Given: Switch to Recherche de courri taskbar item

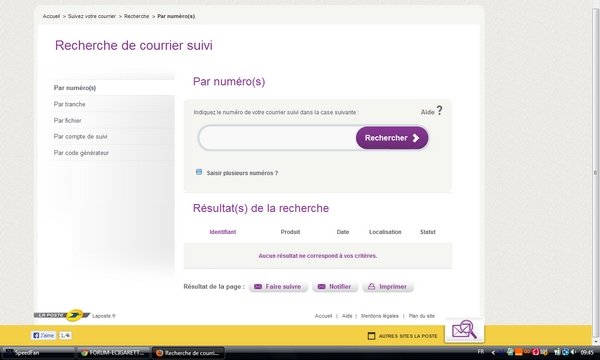Looking at the screenshot, I should click(x=189, y=353).
